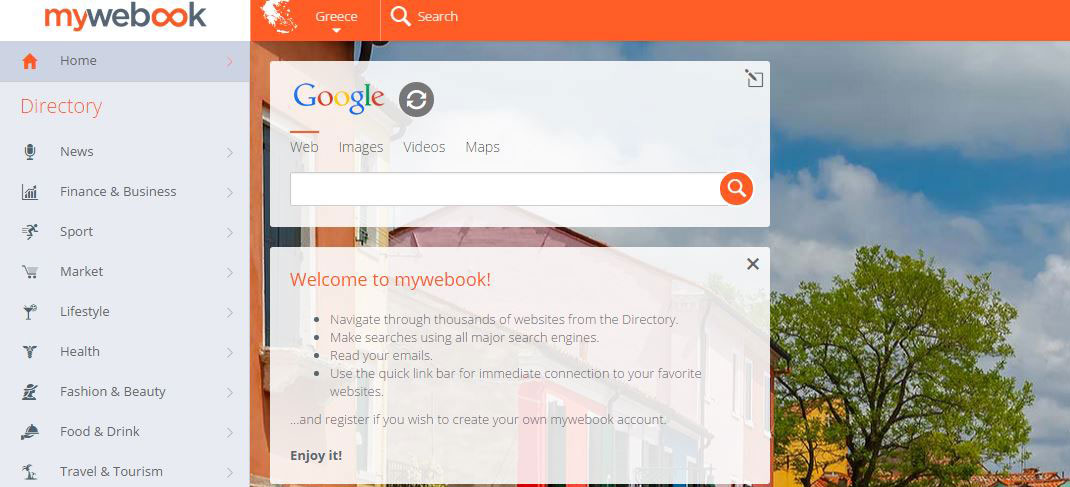This screenshot has width=1070, height=487.
Task: Select the Maps search tab
Action: tap(482, 147)
